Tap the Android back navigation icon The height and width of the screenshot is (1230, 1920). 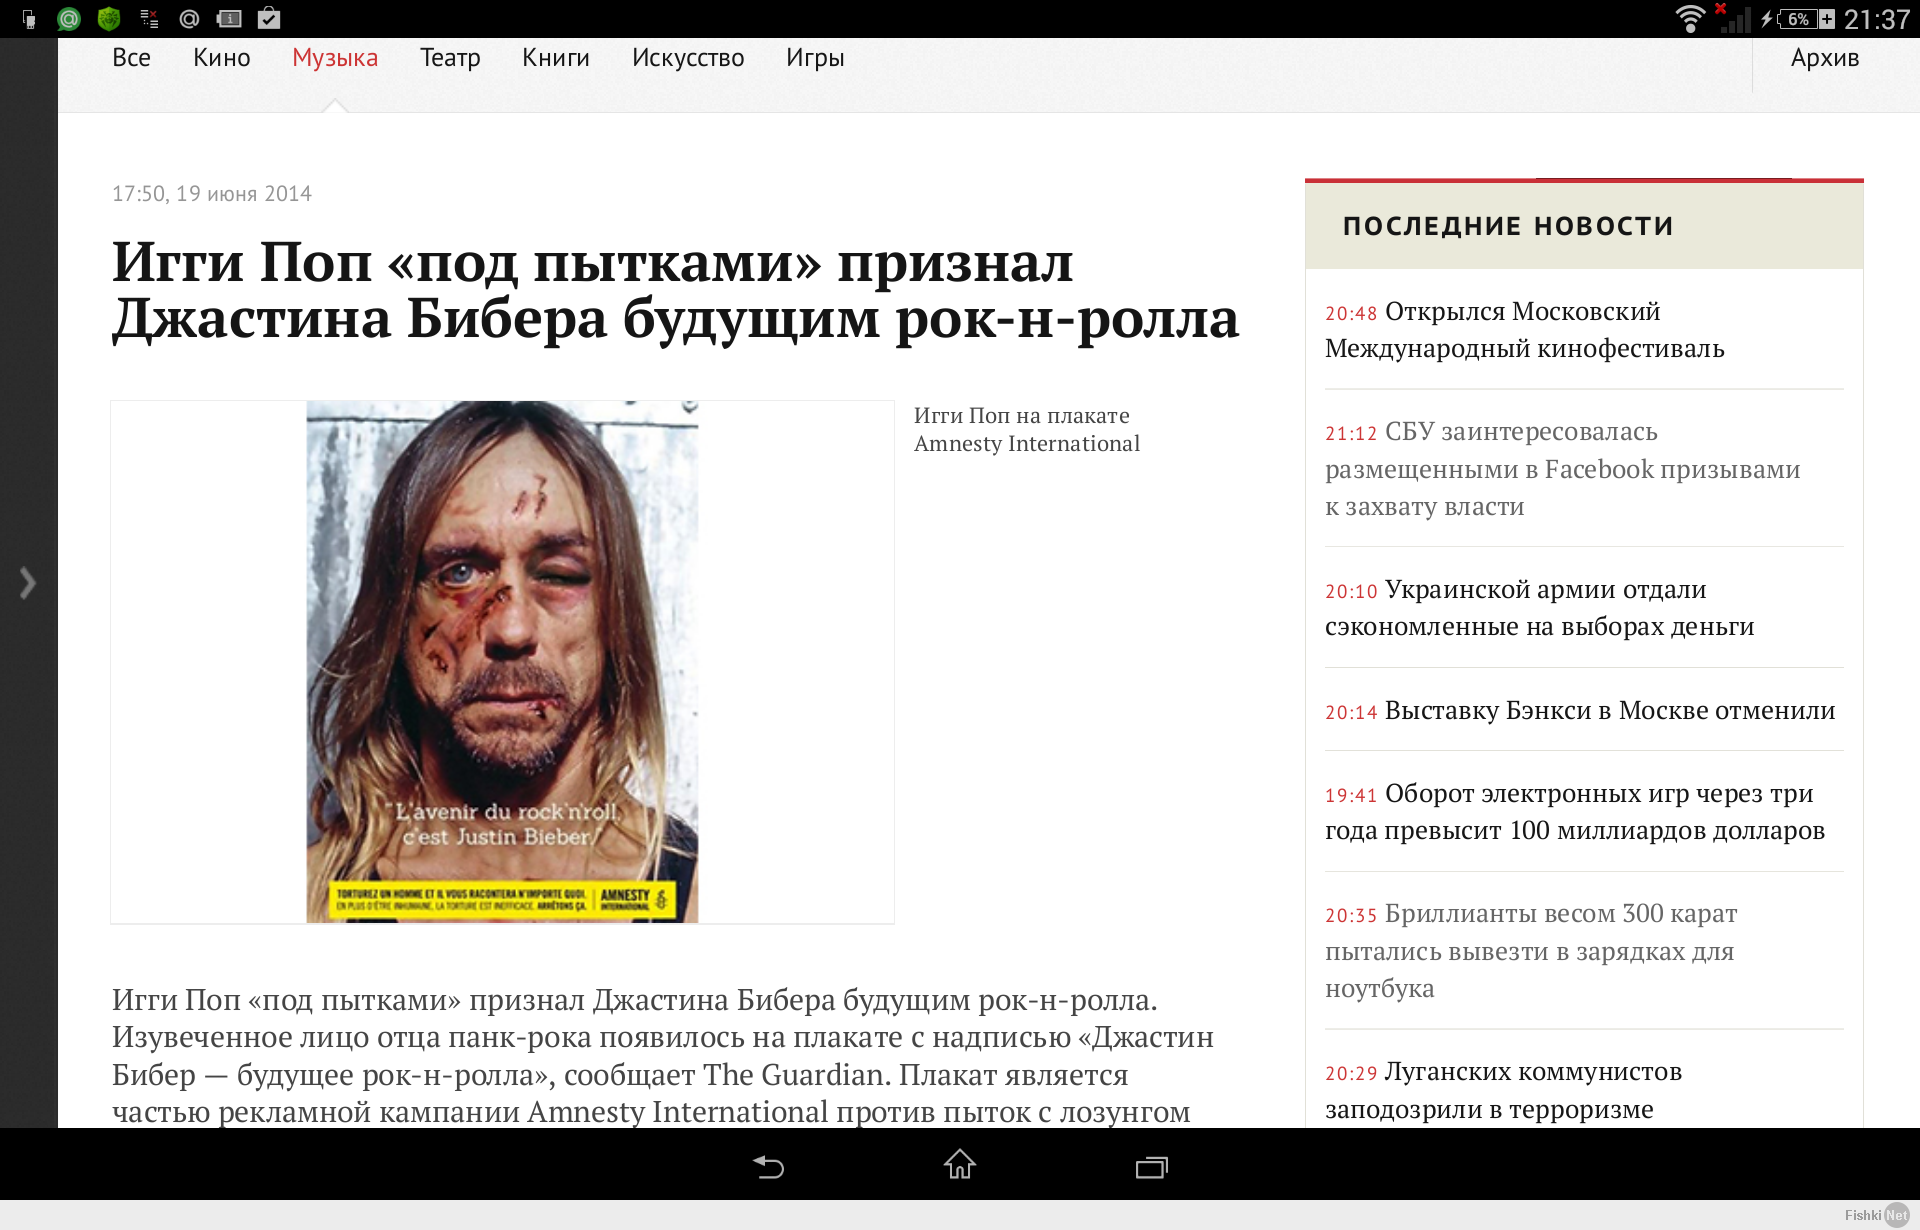tap(768, 1166)
